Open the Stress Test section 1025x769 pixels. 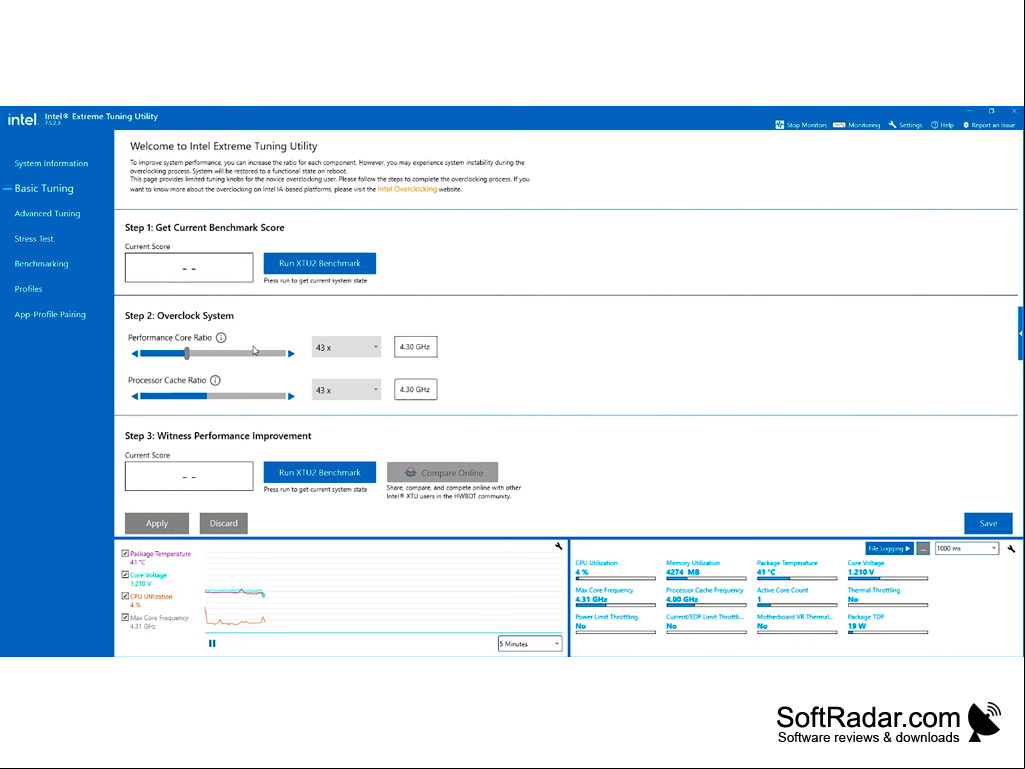coord(34,239)
